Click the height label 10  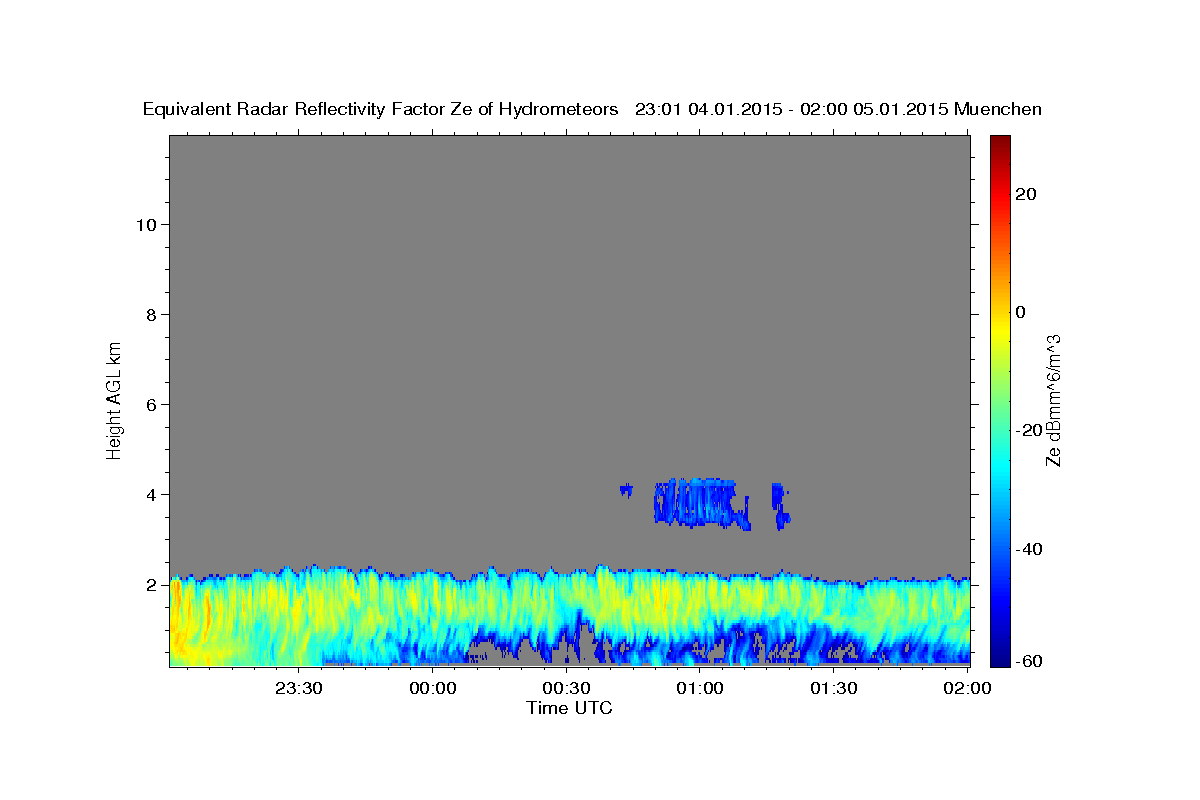click(146, 224)
